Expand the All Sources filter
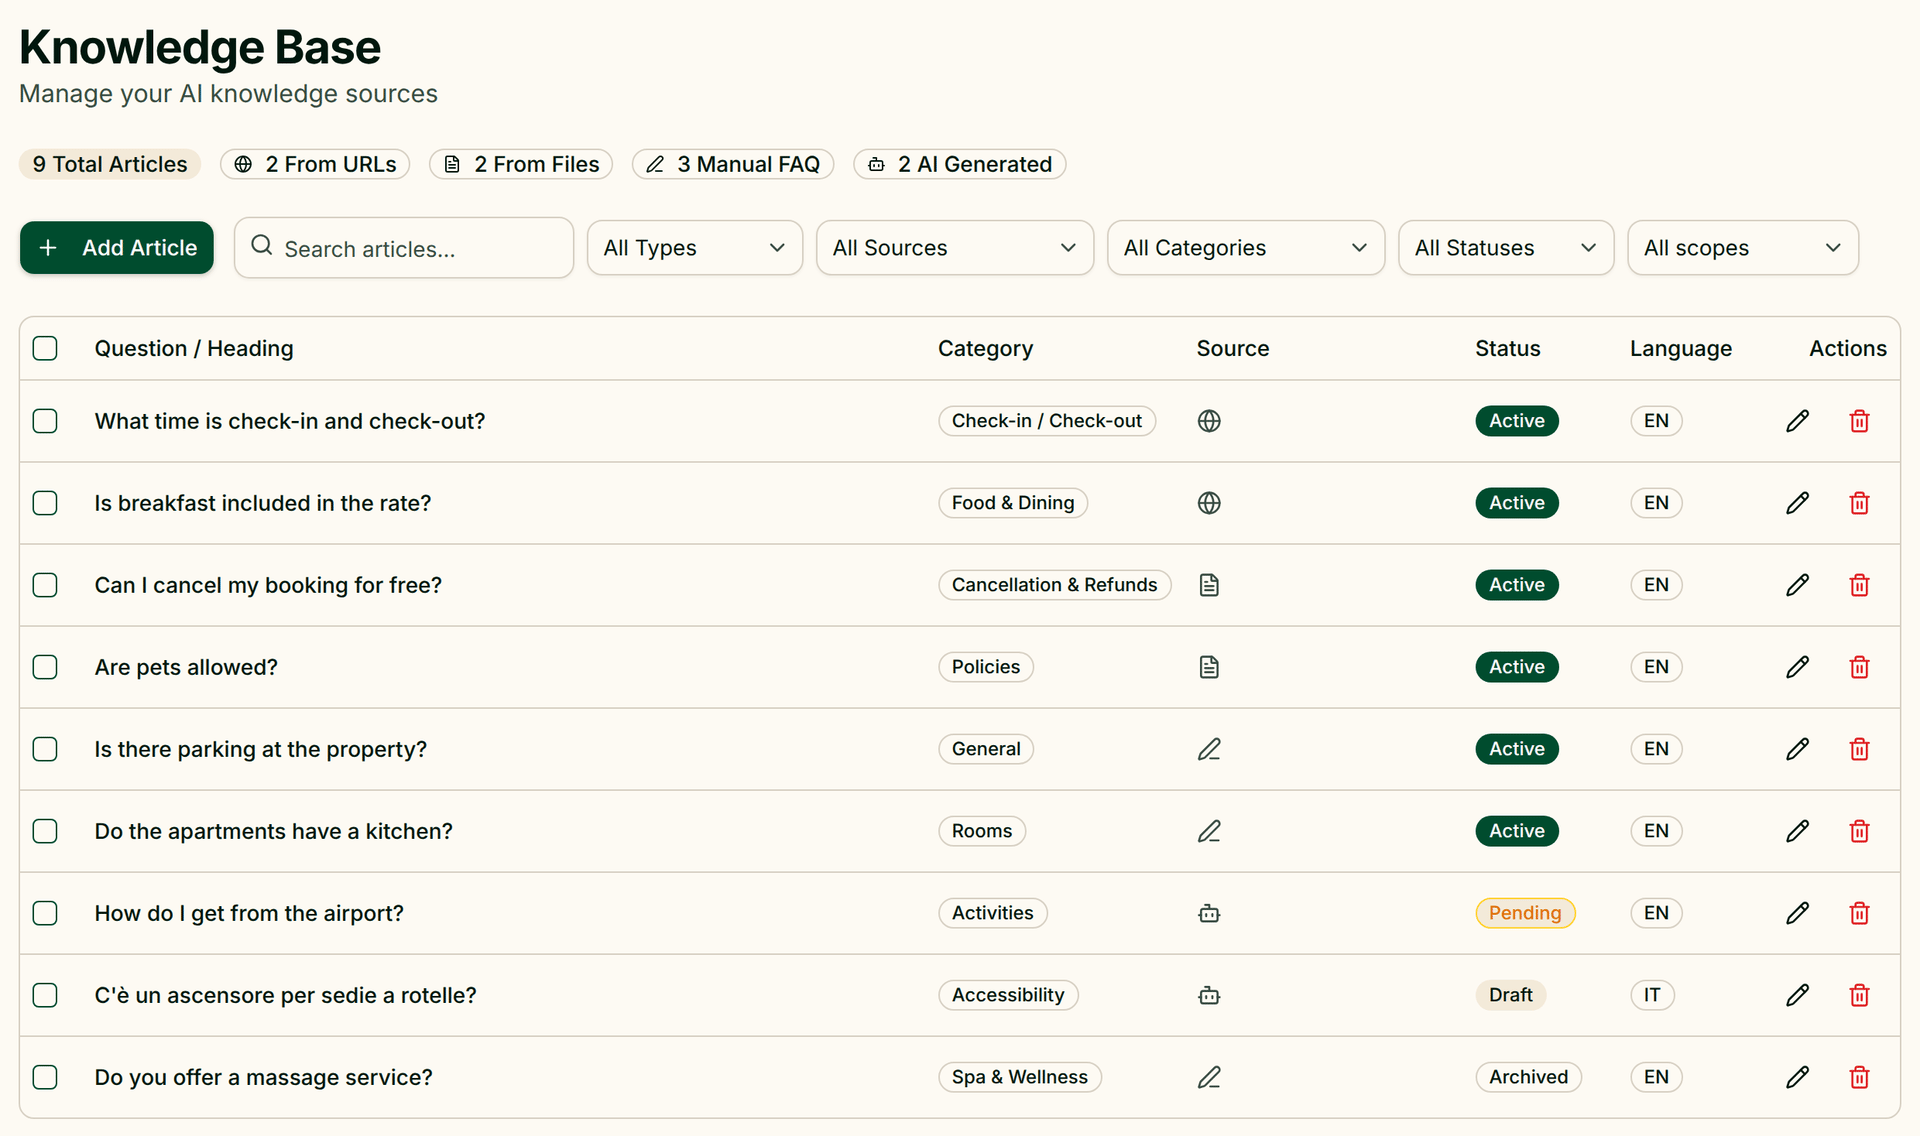Screen dimensions: 1920x1136 click(955, 248)
